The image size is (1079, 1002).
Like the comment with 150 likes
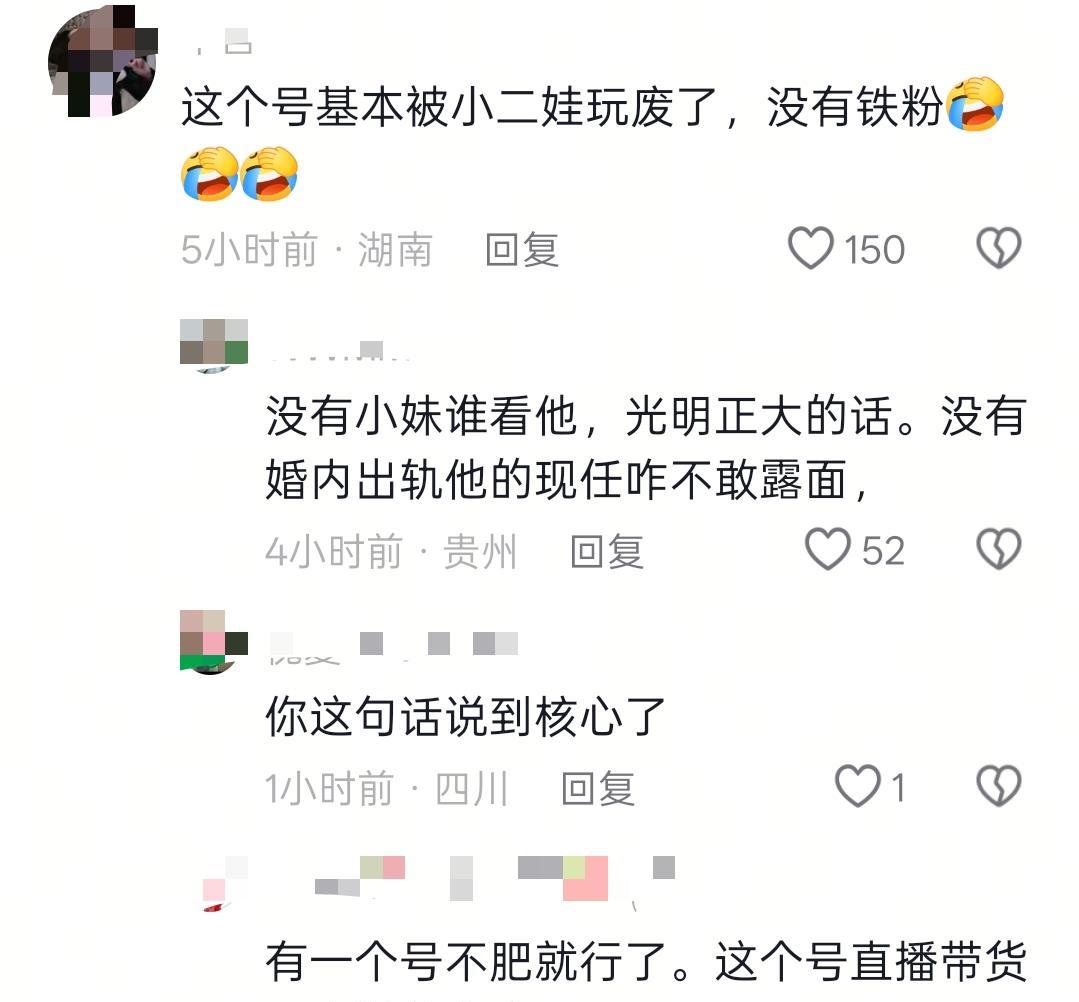(811, 248)
